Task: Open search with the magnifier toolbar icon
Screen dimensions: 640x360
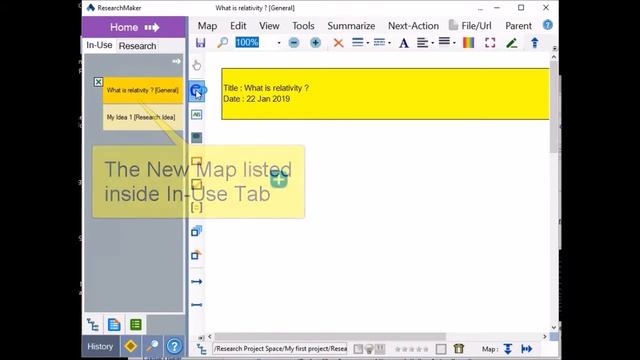Action: (x=222, y=42)
